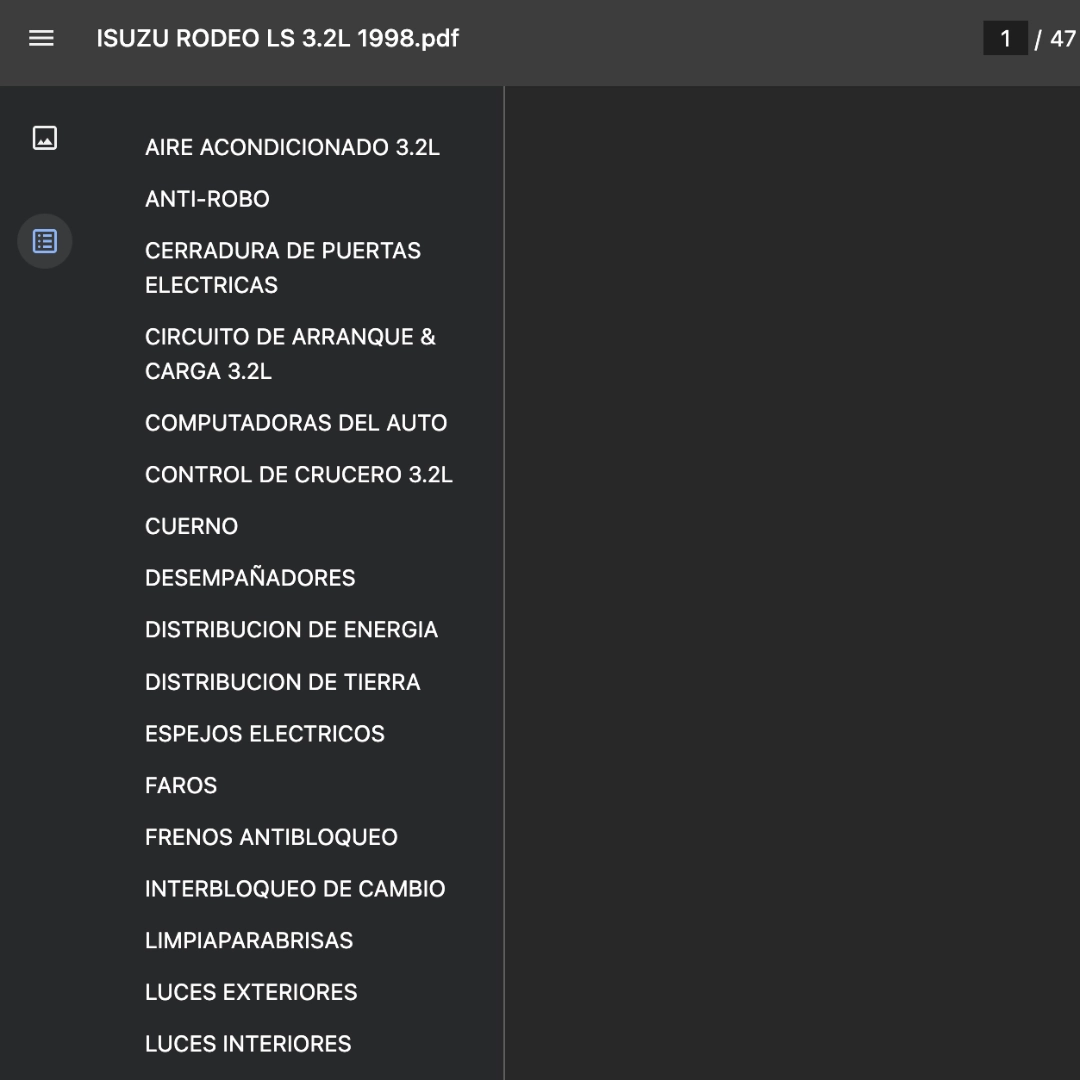Jump to LIMPIAPARABRISAS section

click(x=249, y=940)
